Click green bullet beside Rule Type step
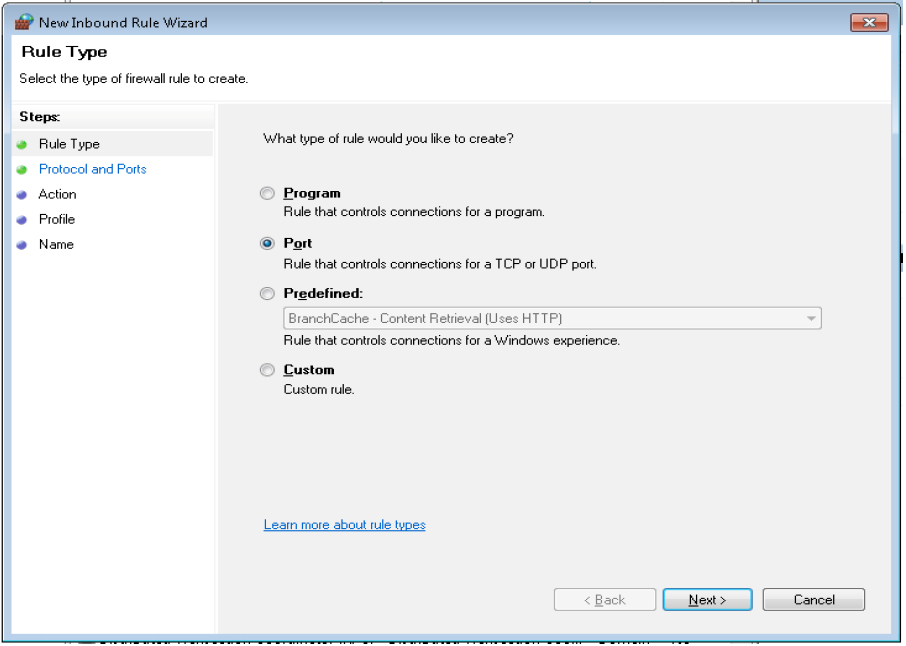Viewport: 906px width, 646px height. click(x=22, y=145)
